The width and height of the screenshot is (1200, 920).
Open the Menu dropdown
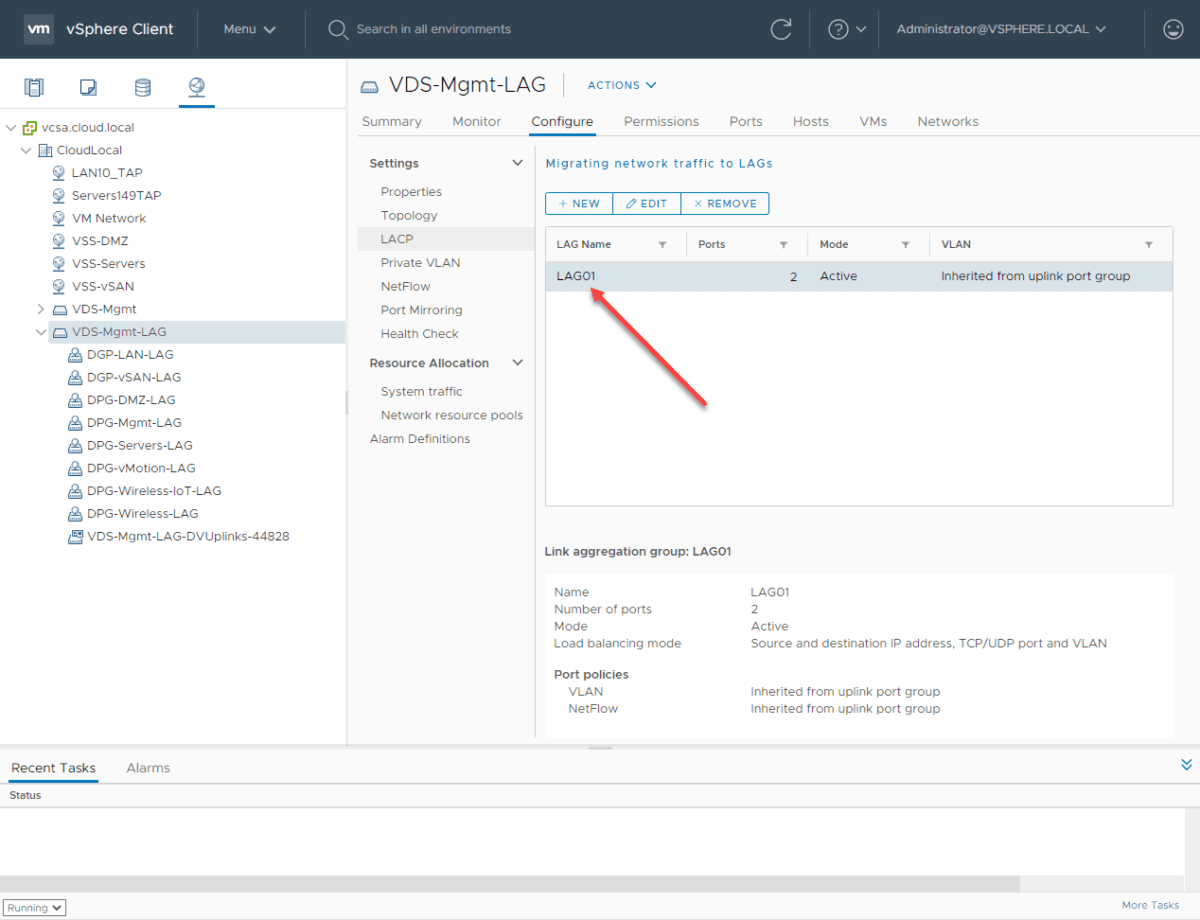248,29
